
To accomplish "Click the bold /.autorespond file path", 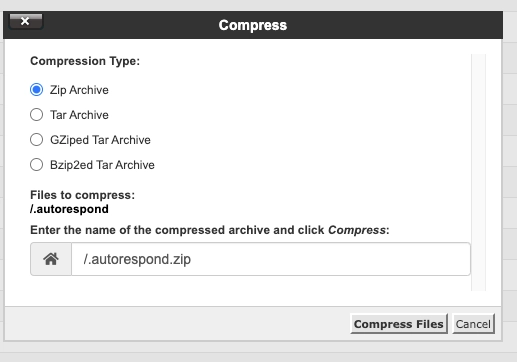I will pyautogui.click(x=69, y=209).
